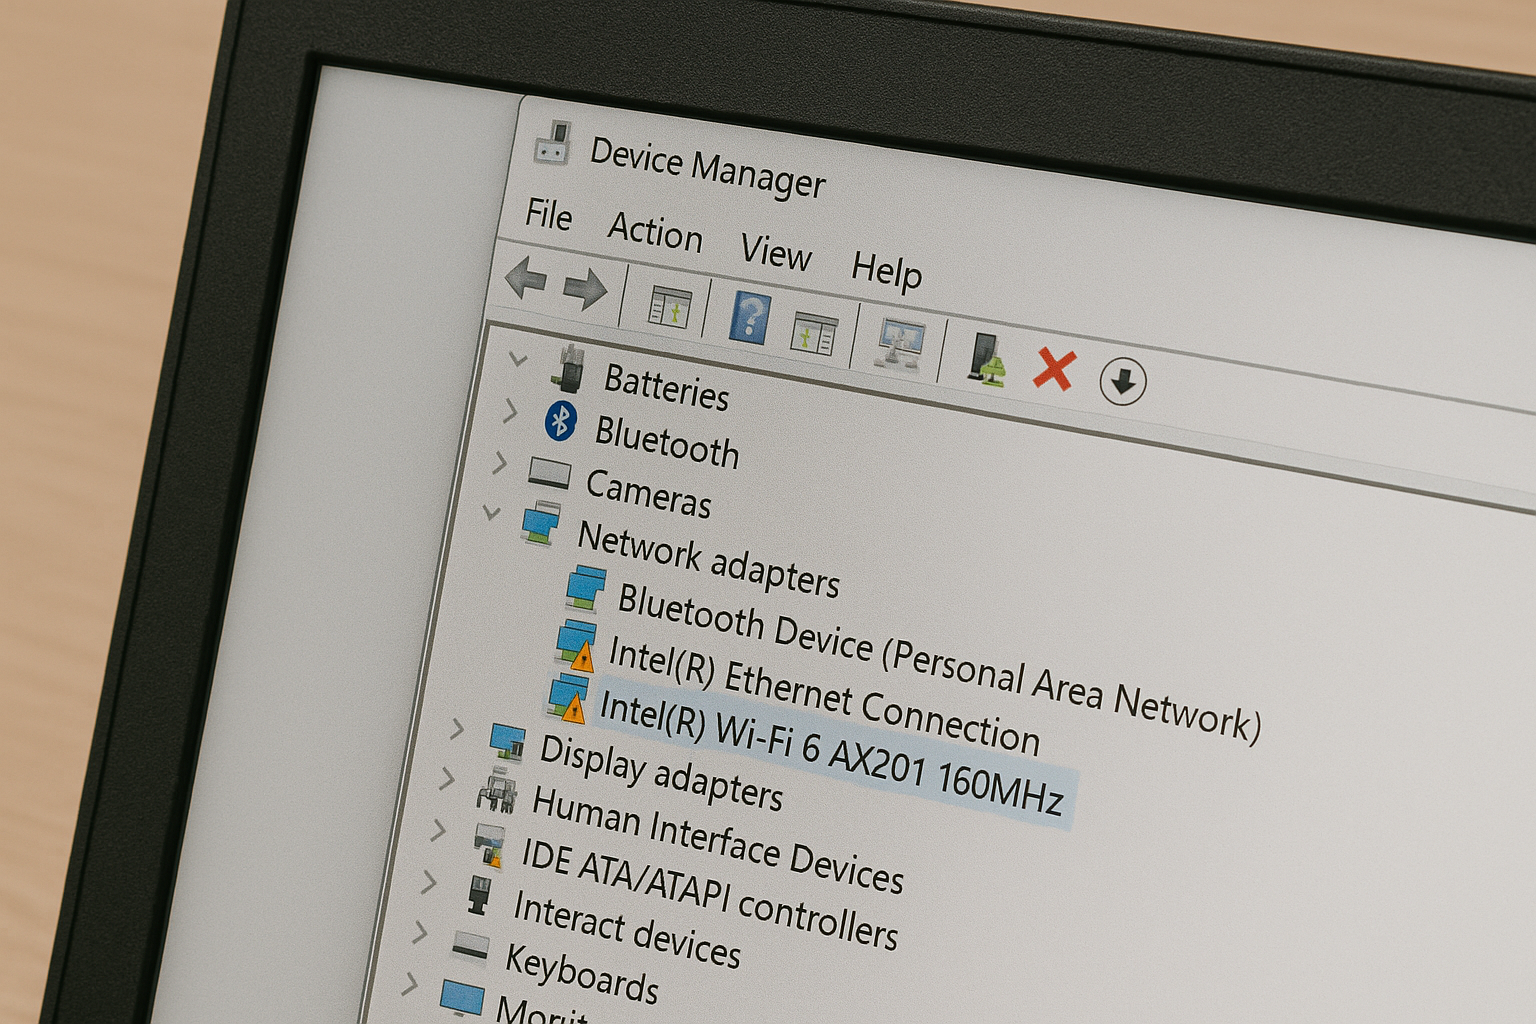Expand the IDE ATA/ATAPI controllers arrow

click(438, 829)
